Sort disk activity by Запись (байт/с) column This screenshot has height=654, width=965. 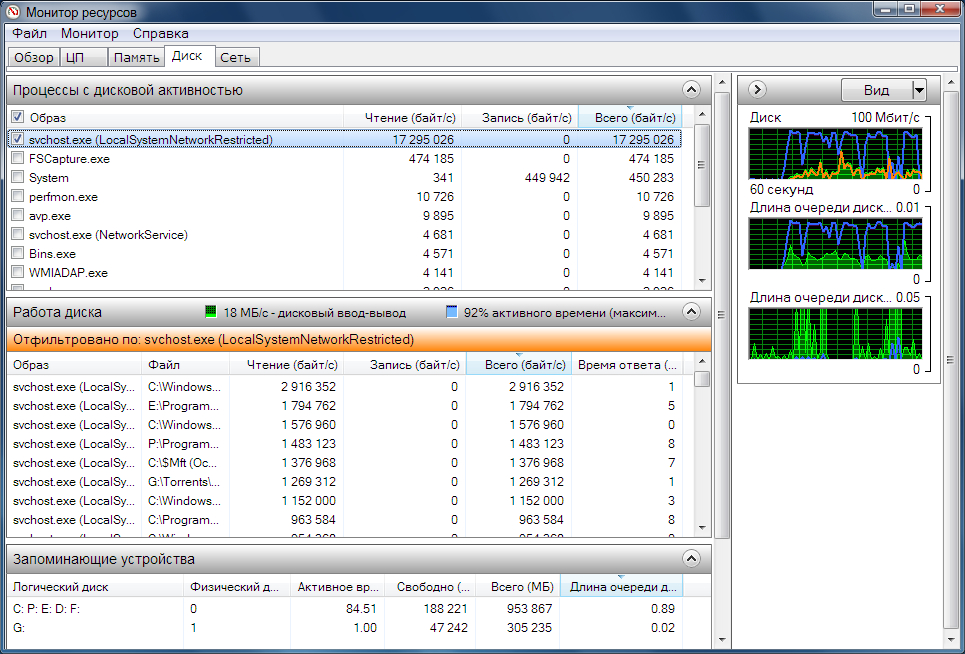(x=404, y=365)
